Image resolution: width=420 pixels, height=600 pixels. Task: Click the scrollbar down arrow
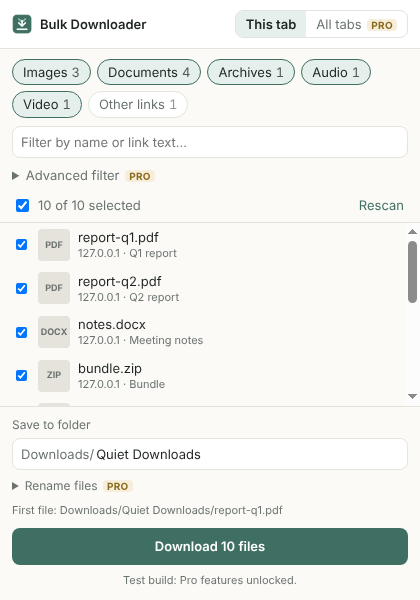point(412,396)
